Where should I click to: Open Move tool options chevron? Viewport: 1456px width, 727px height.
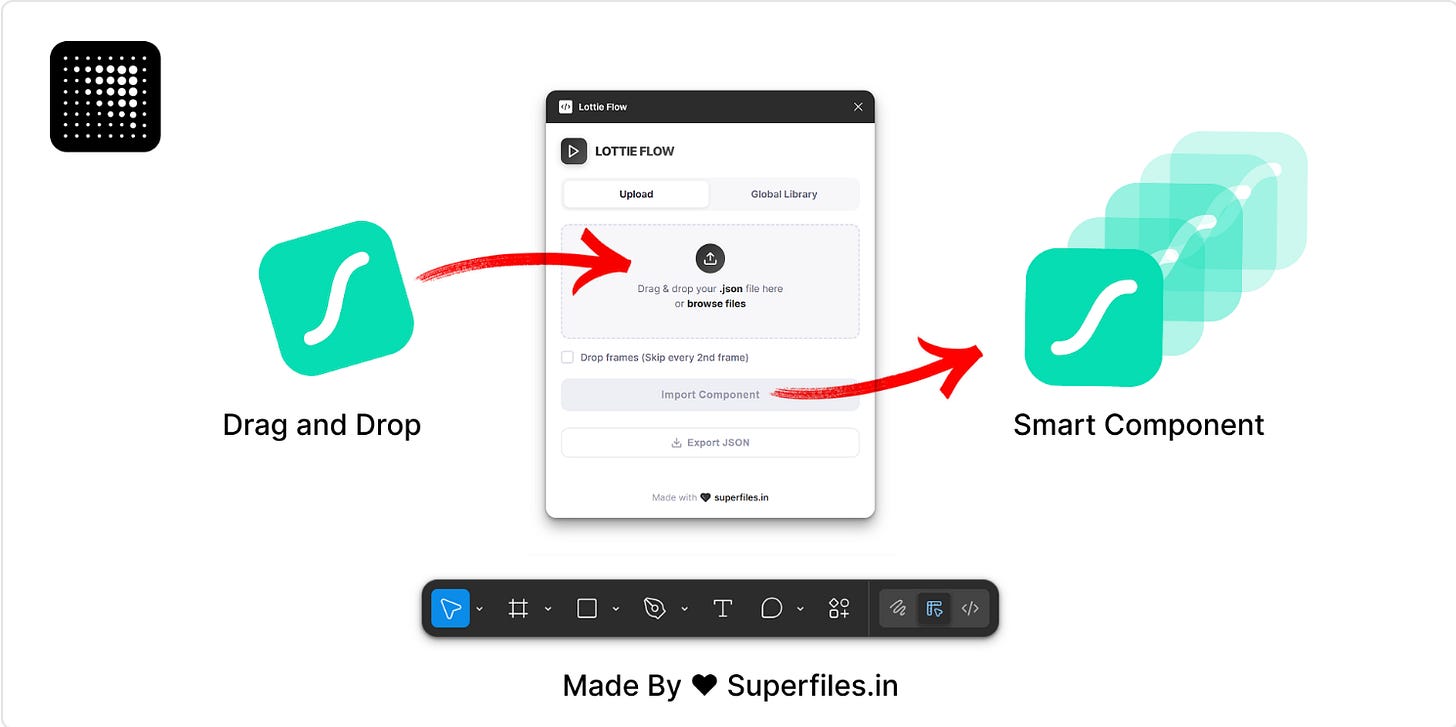pos(480,608)
